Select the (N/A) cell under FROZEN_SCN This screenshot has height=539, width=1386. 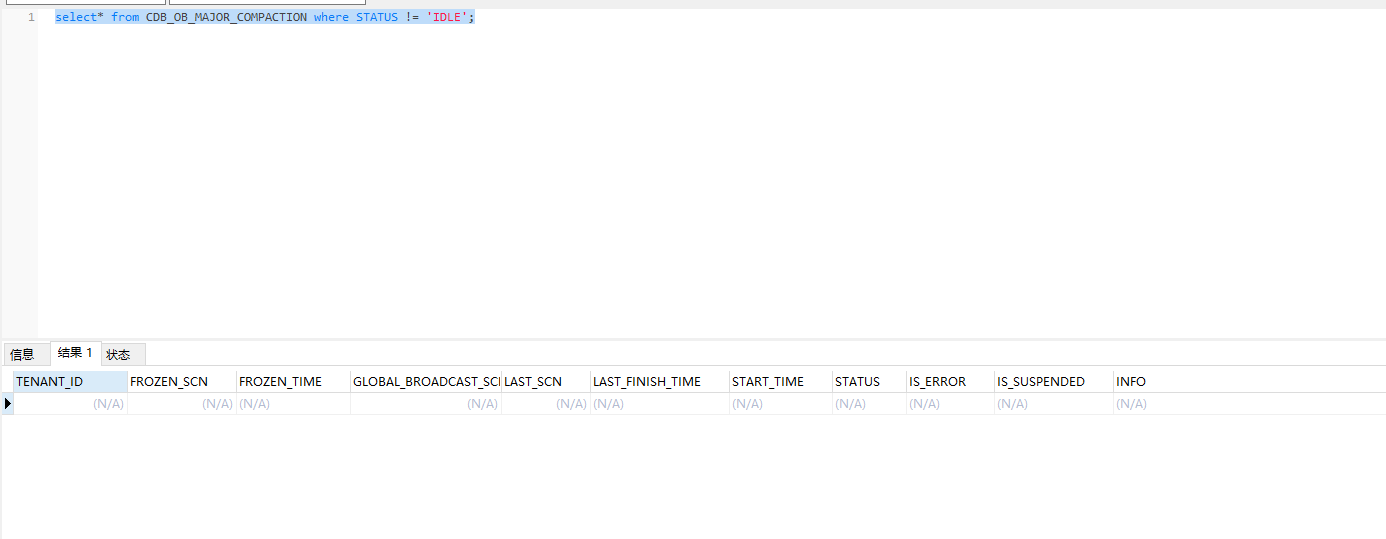point(182,404)
